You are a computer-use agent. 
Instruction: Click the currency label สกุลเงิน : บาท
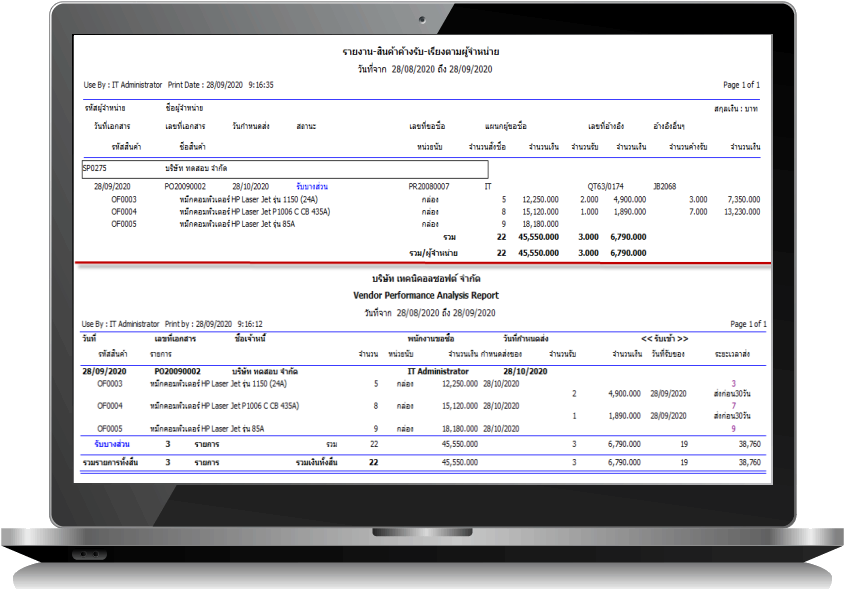tap(735, 109)
